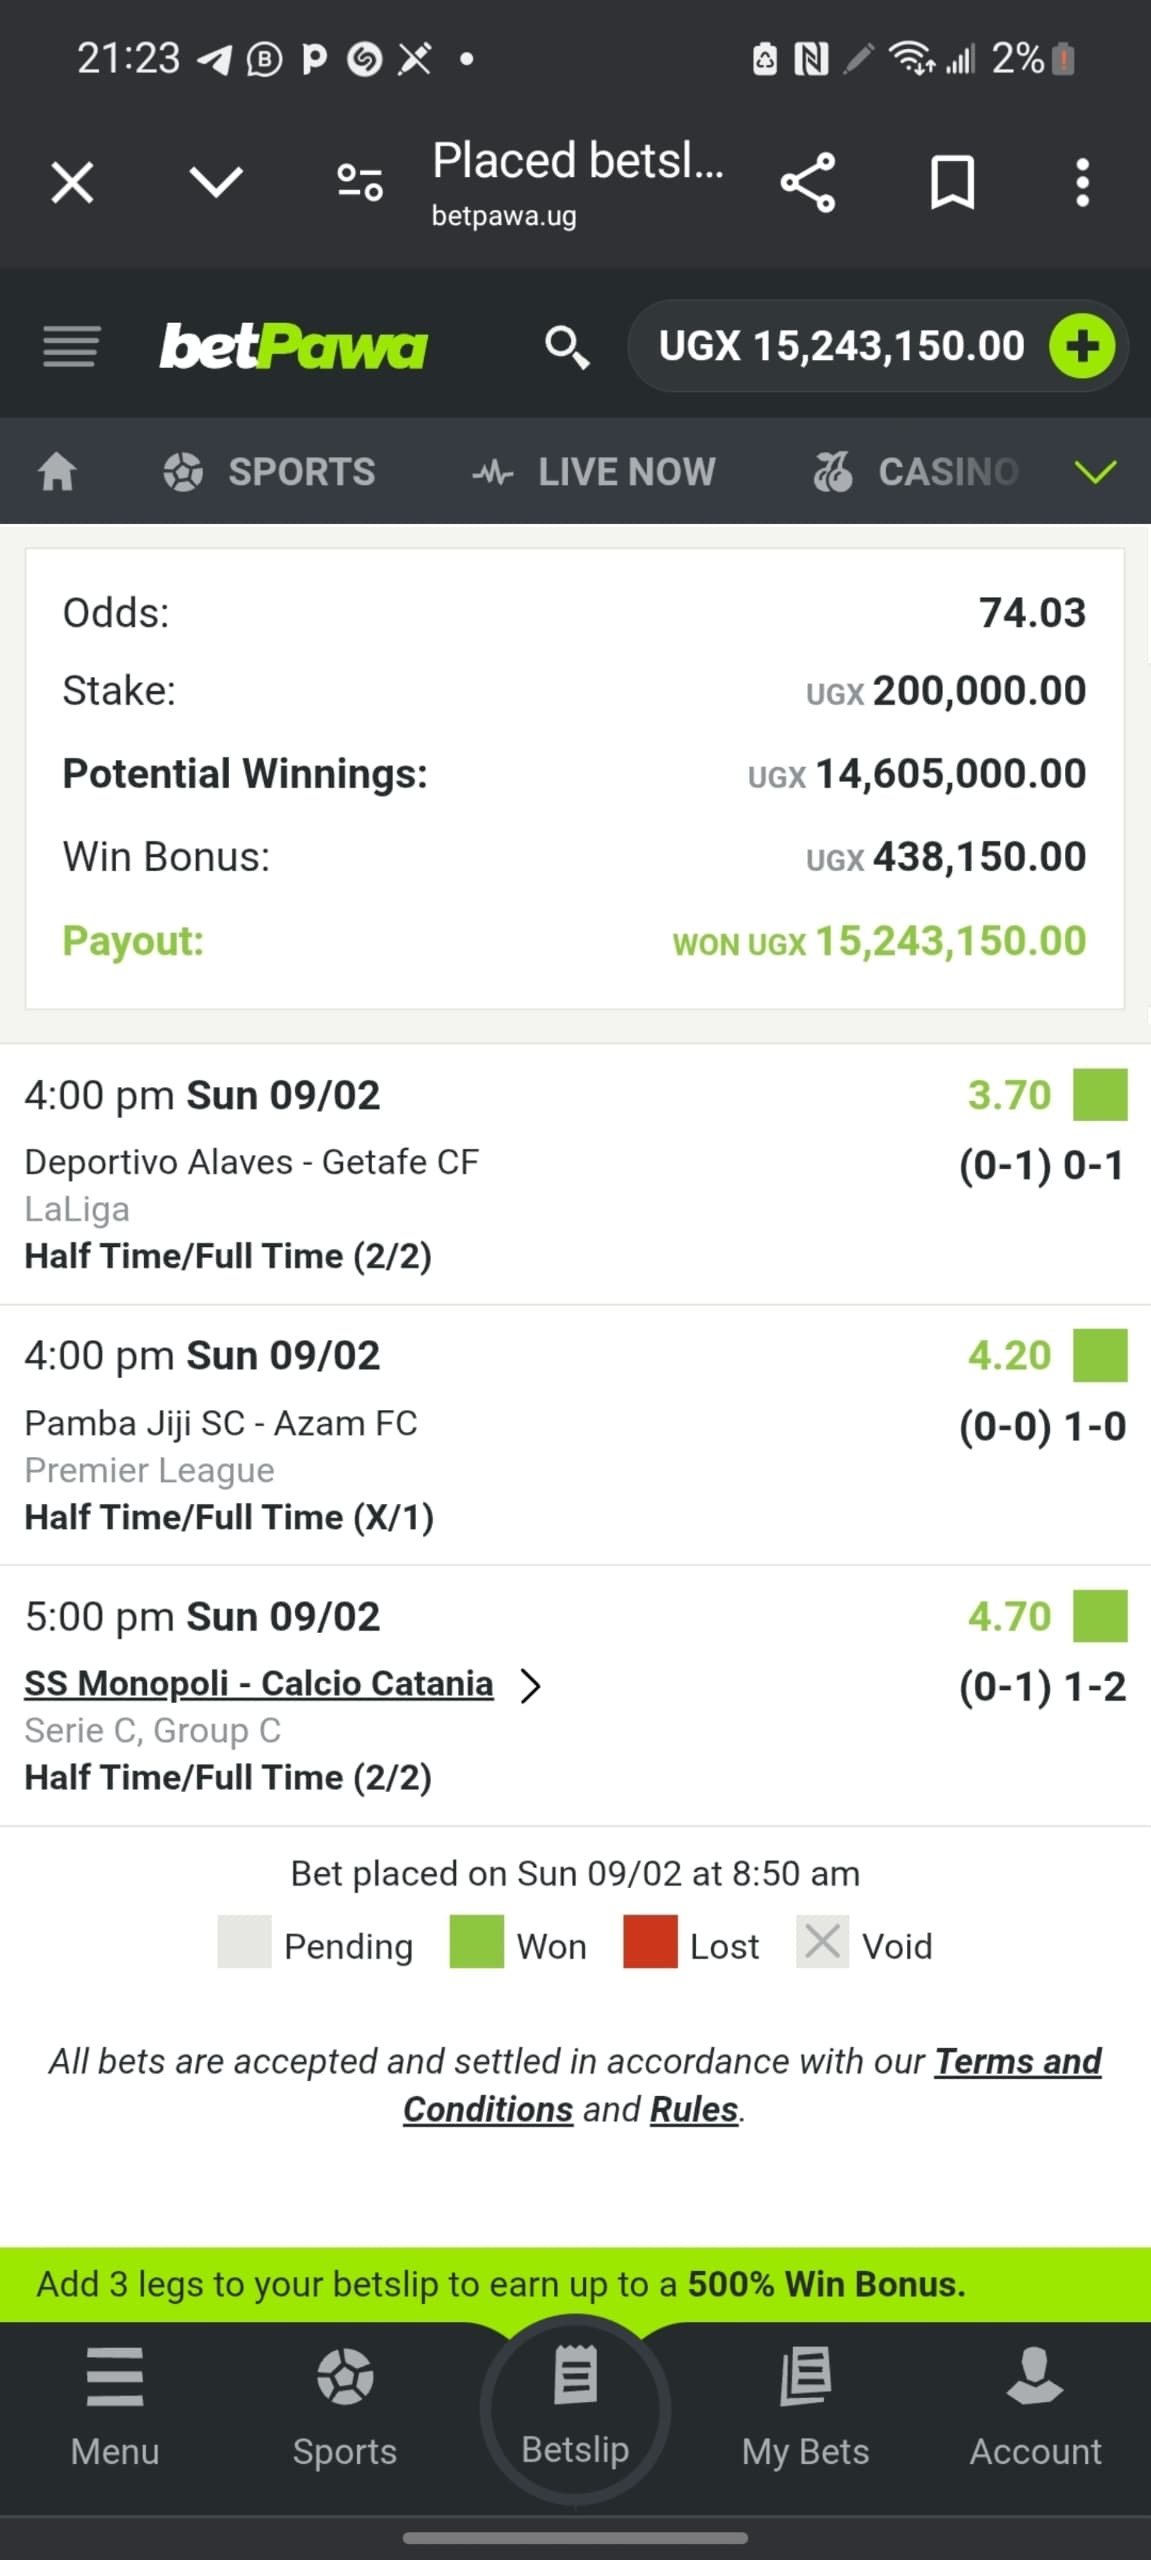
Task: Open browser three-dot overflow menu
Action: point(1081,183)
